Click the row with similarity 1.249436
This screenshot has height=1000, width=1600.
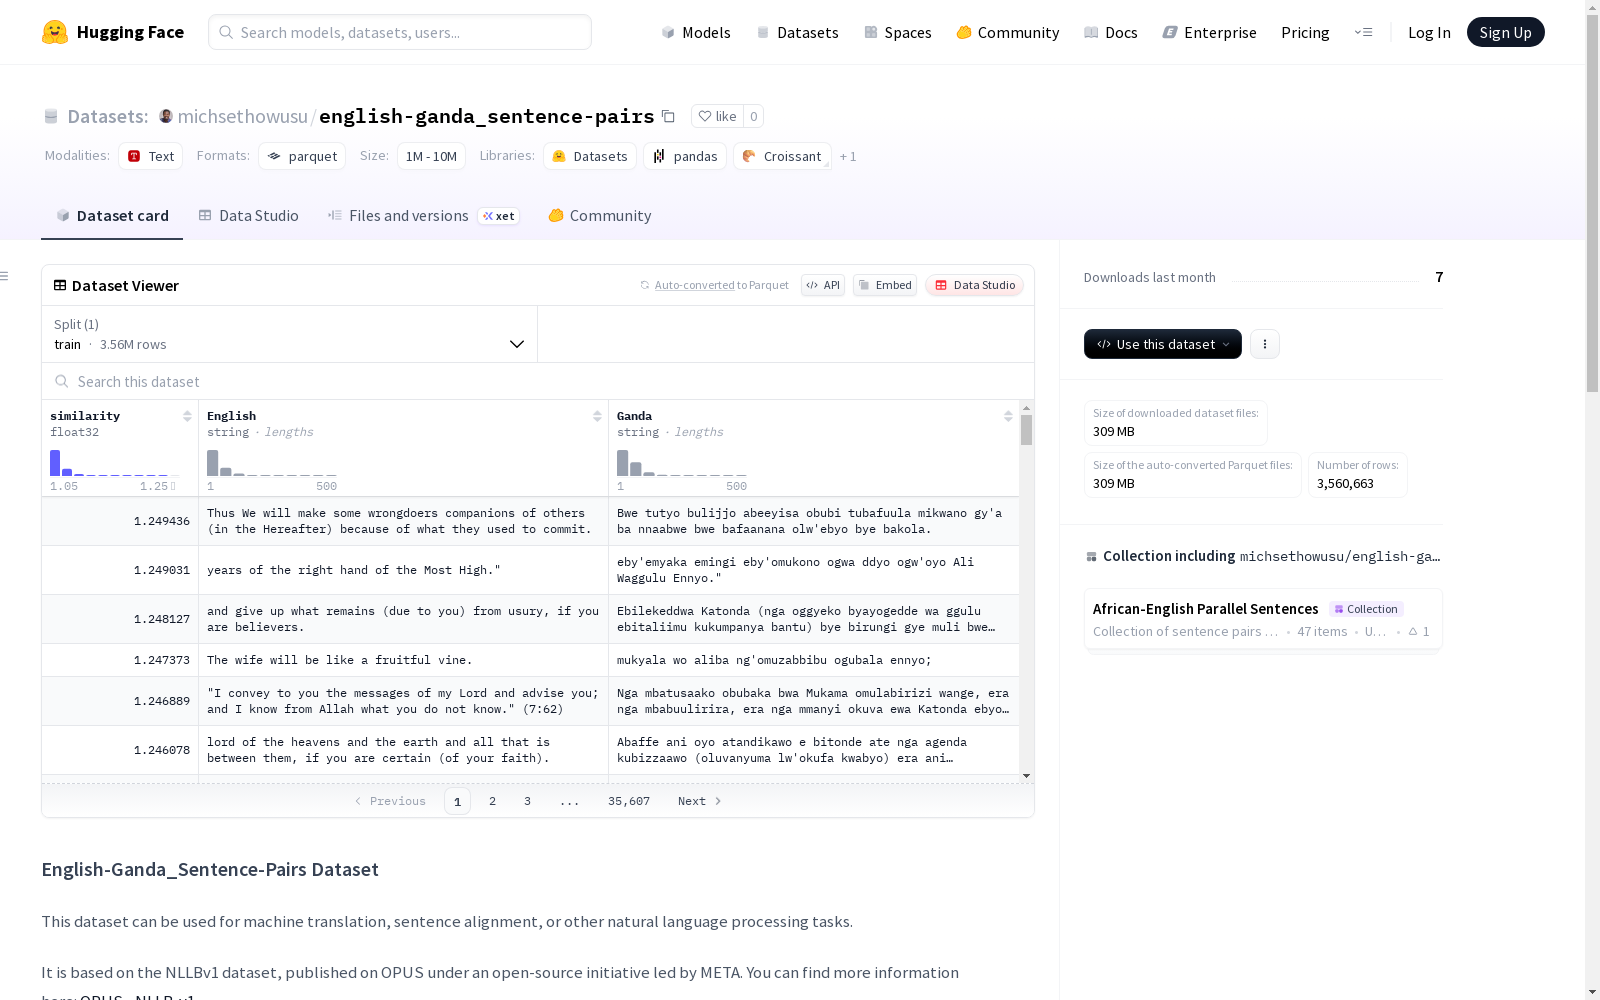[x=530, y=521]
